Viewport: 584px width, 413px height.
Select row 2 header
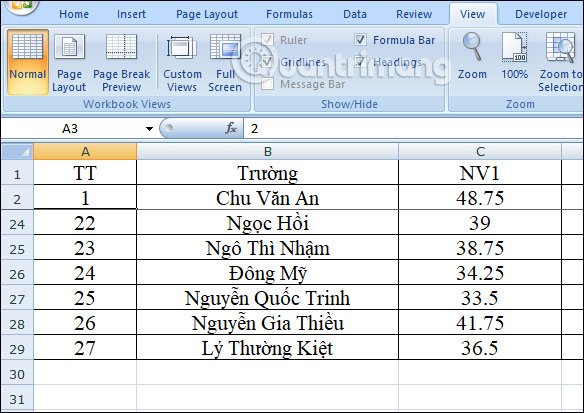17,198
